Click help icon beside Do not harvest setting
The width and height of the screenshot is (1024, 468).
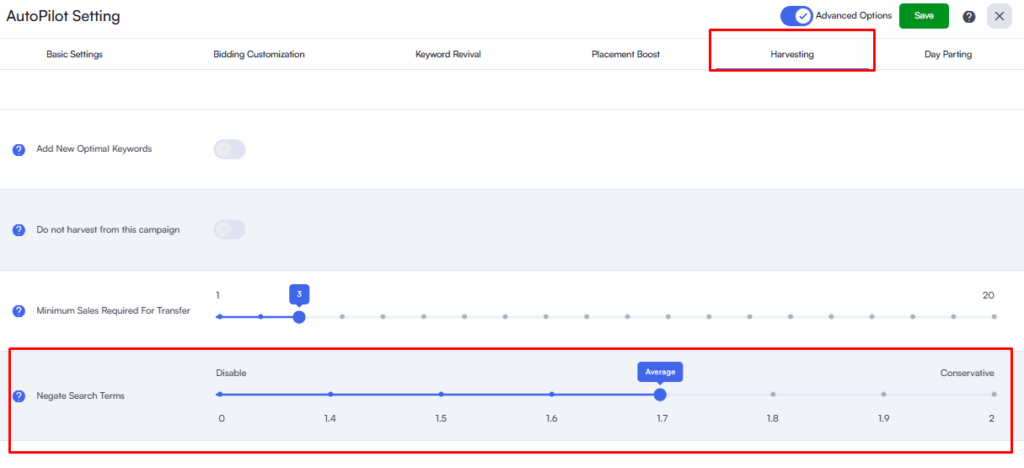(18, 230)
